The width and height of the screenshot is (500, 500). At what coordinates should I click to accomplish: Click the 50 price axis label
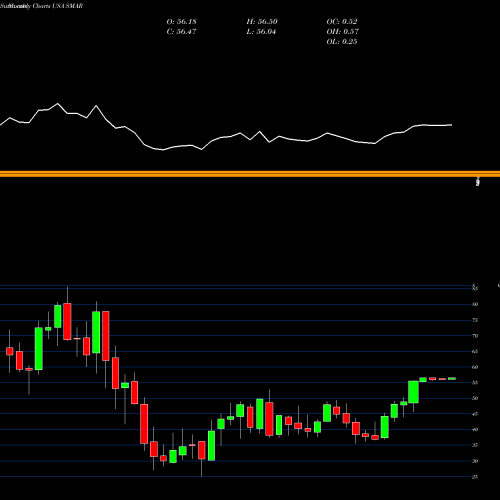click(475, 398)
